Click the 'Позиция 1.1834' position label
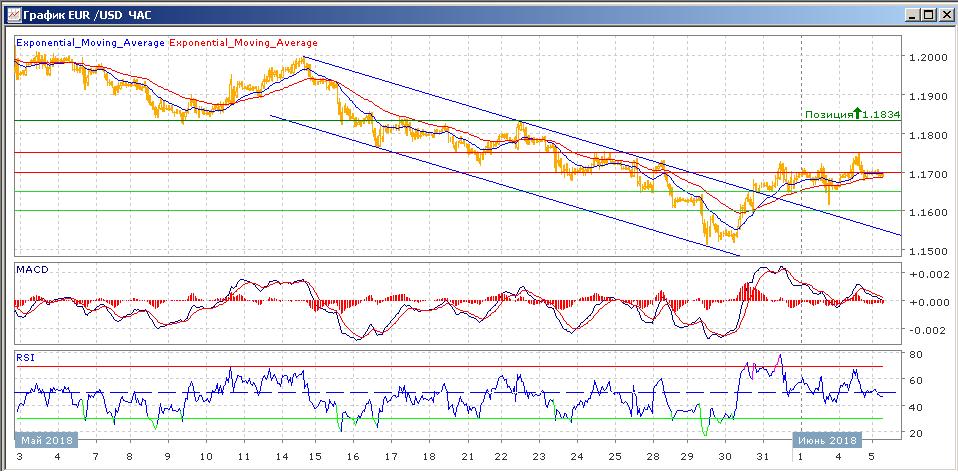Image resolution: width=958 pixels, height=472 pixels. (852, 114)
